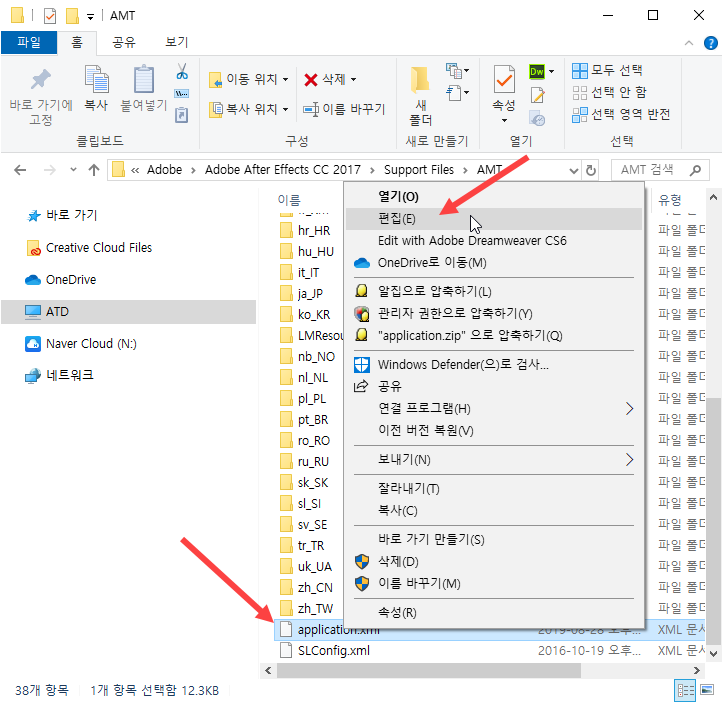The image size is (723, 703).
Task: Click the Cut scissors icon
Action: point(182,71)
